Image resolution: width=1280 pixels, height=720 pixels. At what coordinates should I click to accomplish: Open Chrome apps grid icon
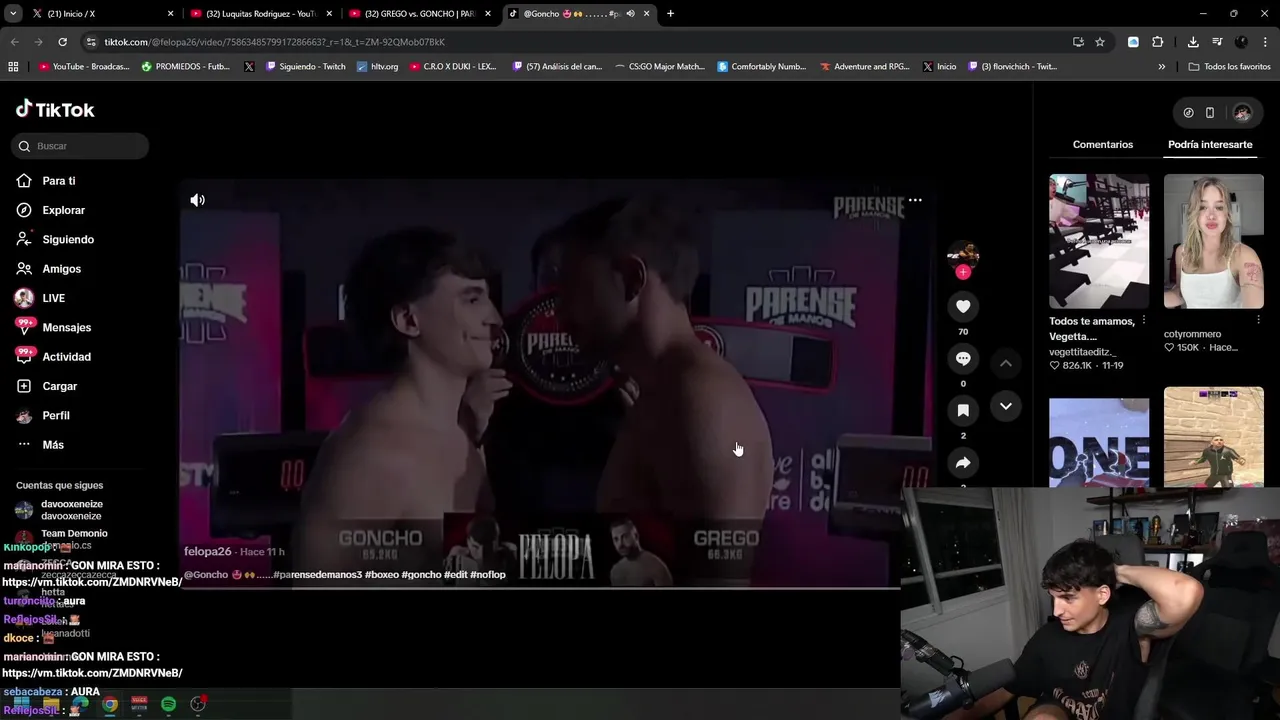13,67
